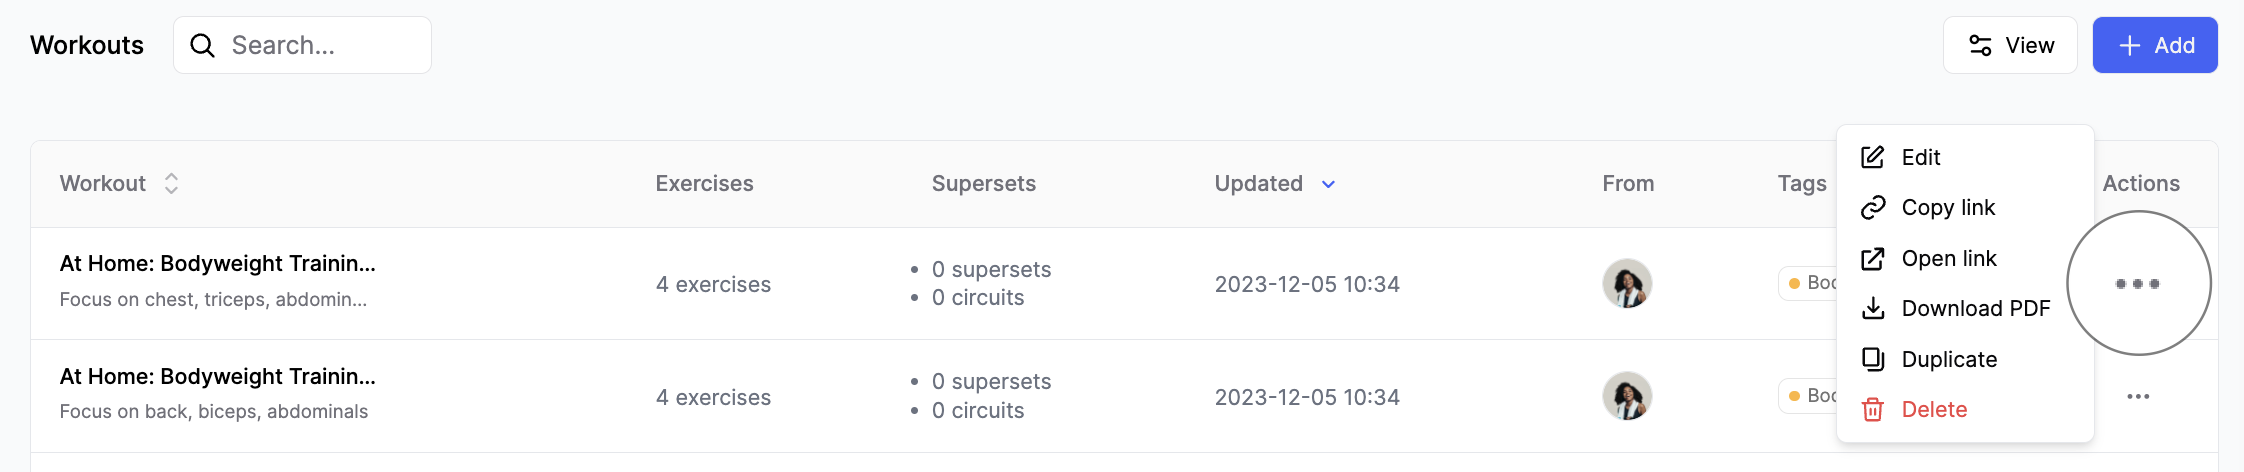Click the Duplicate icon in menu
2244x472 pixels.
1873,359
